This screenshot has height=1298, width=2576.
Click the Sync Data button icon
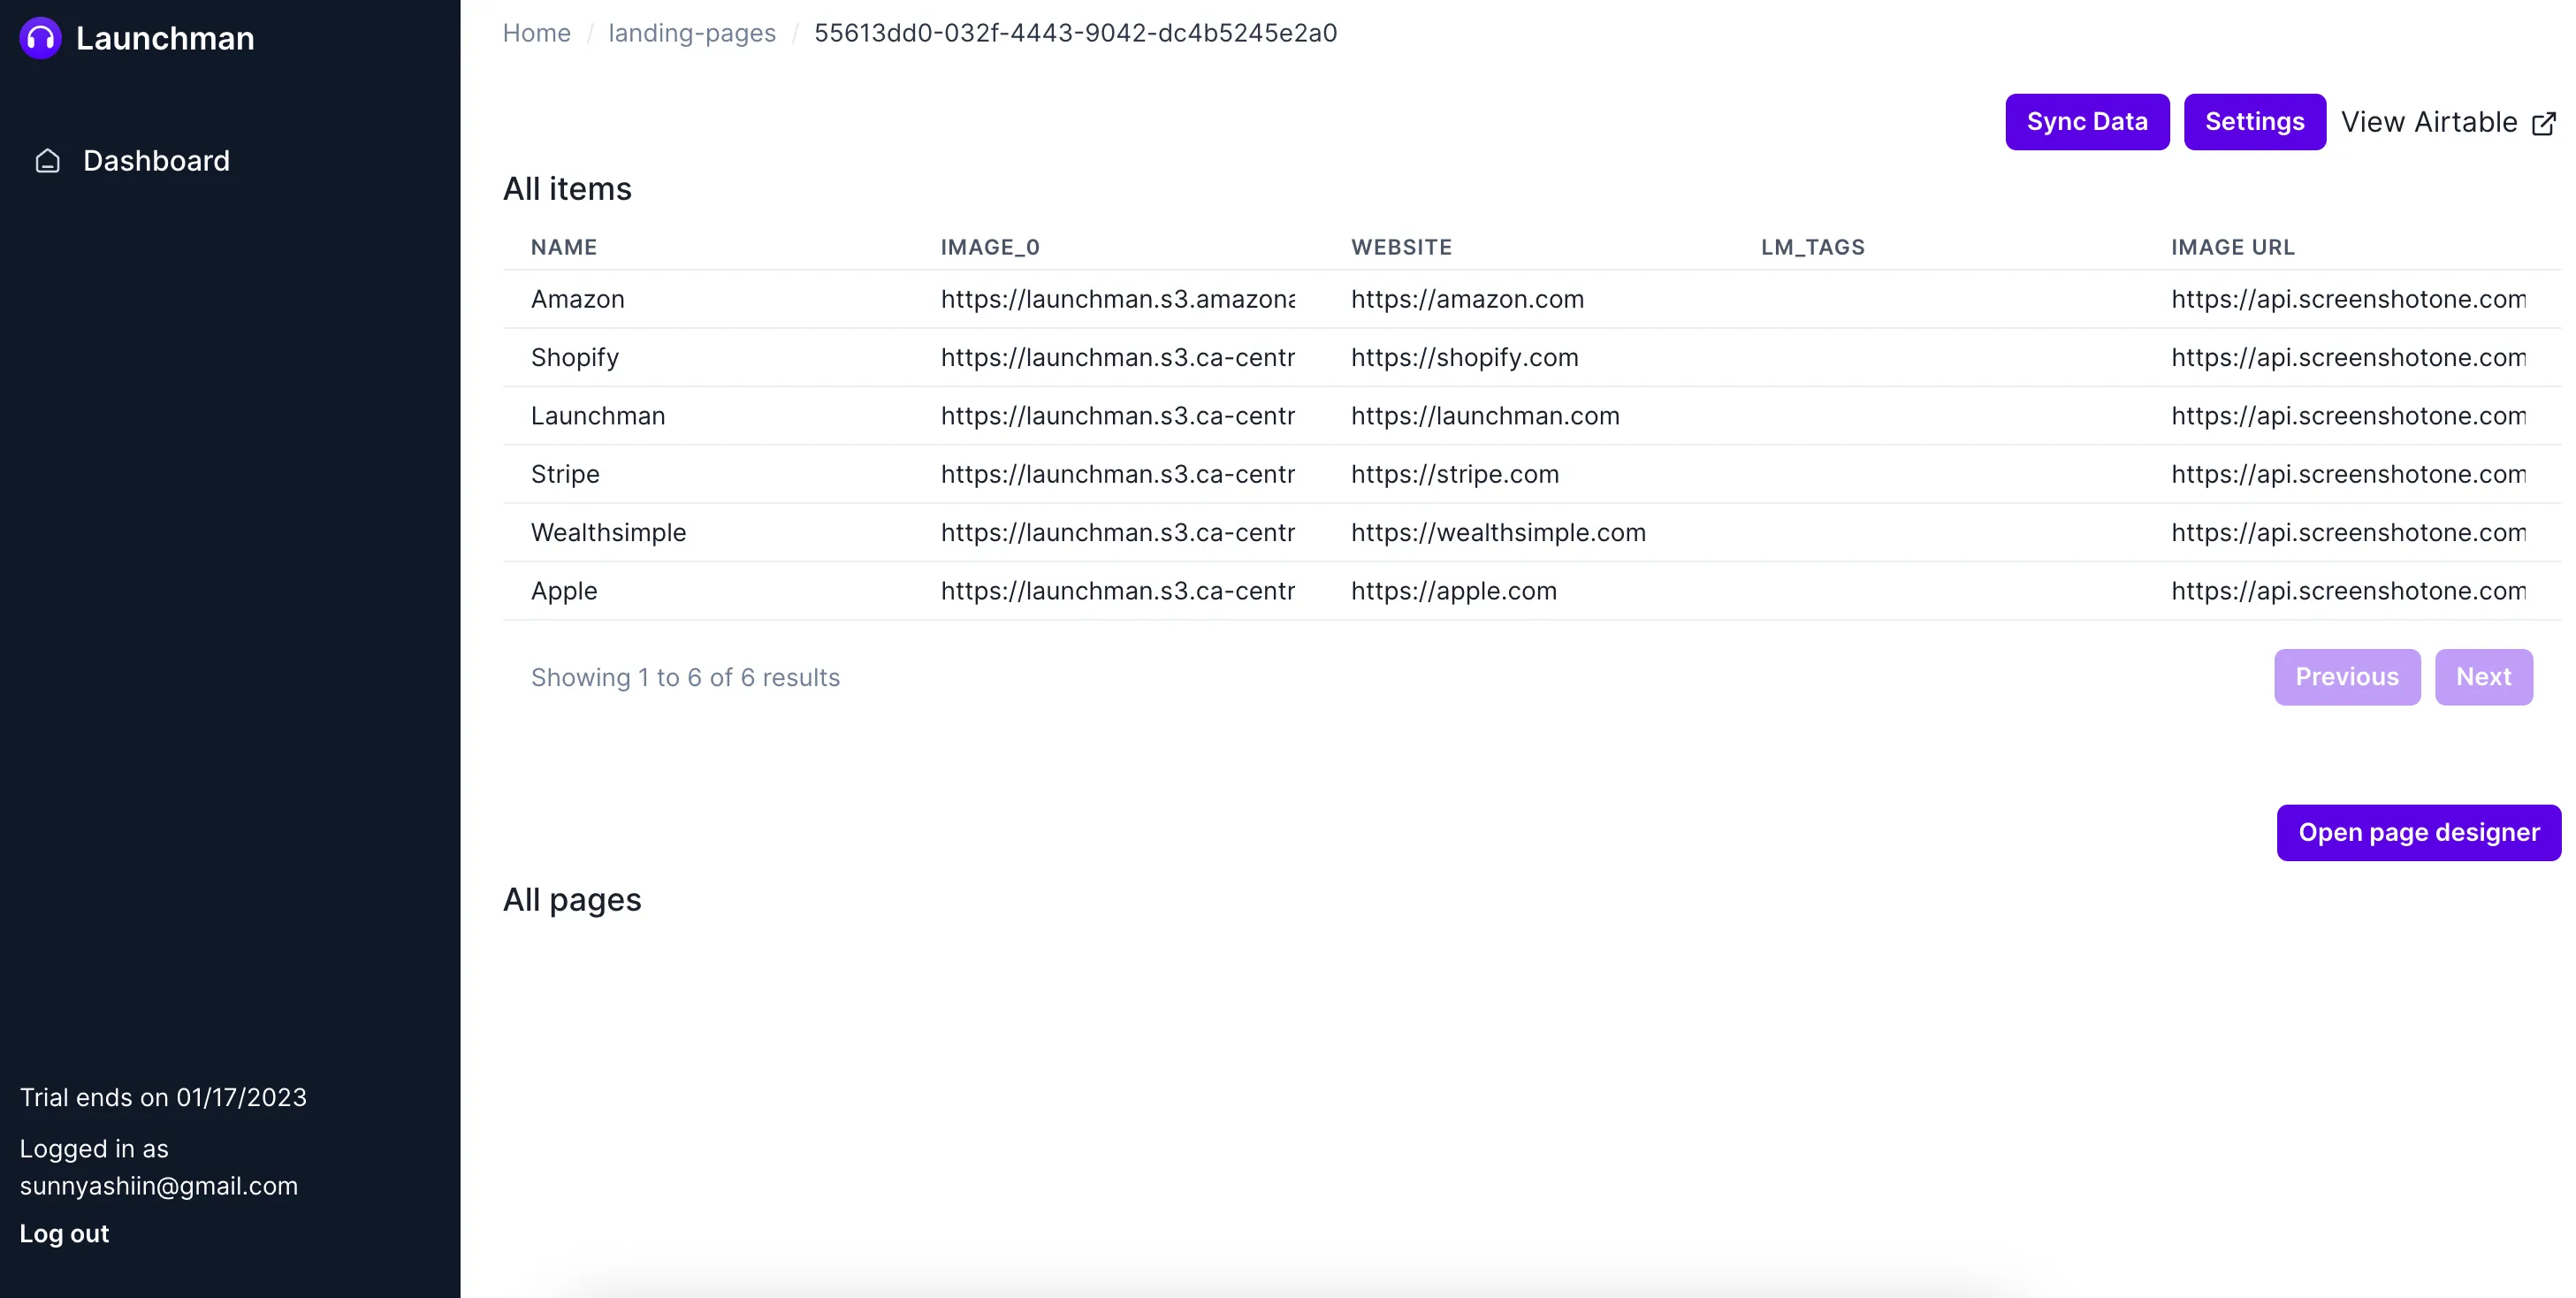pos(2086,121)
